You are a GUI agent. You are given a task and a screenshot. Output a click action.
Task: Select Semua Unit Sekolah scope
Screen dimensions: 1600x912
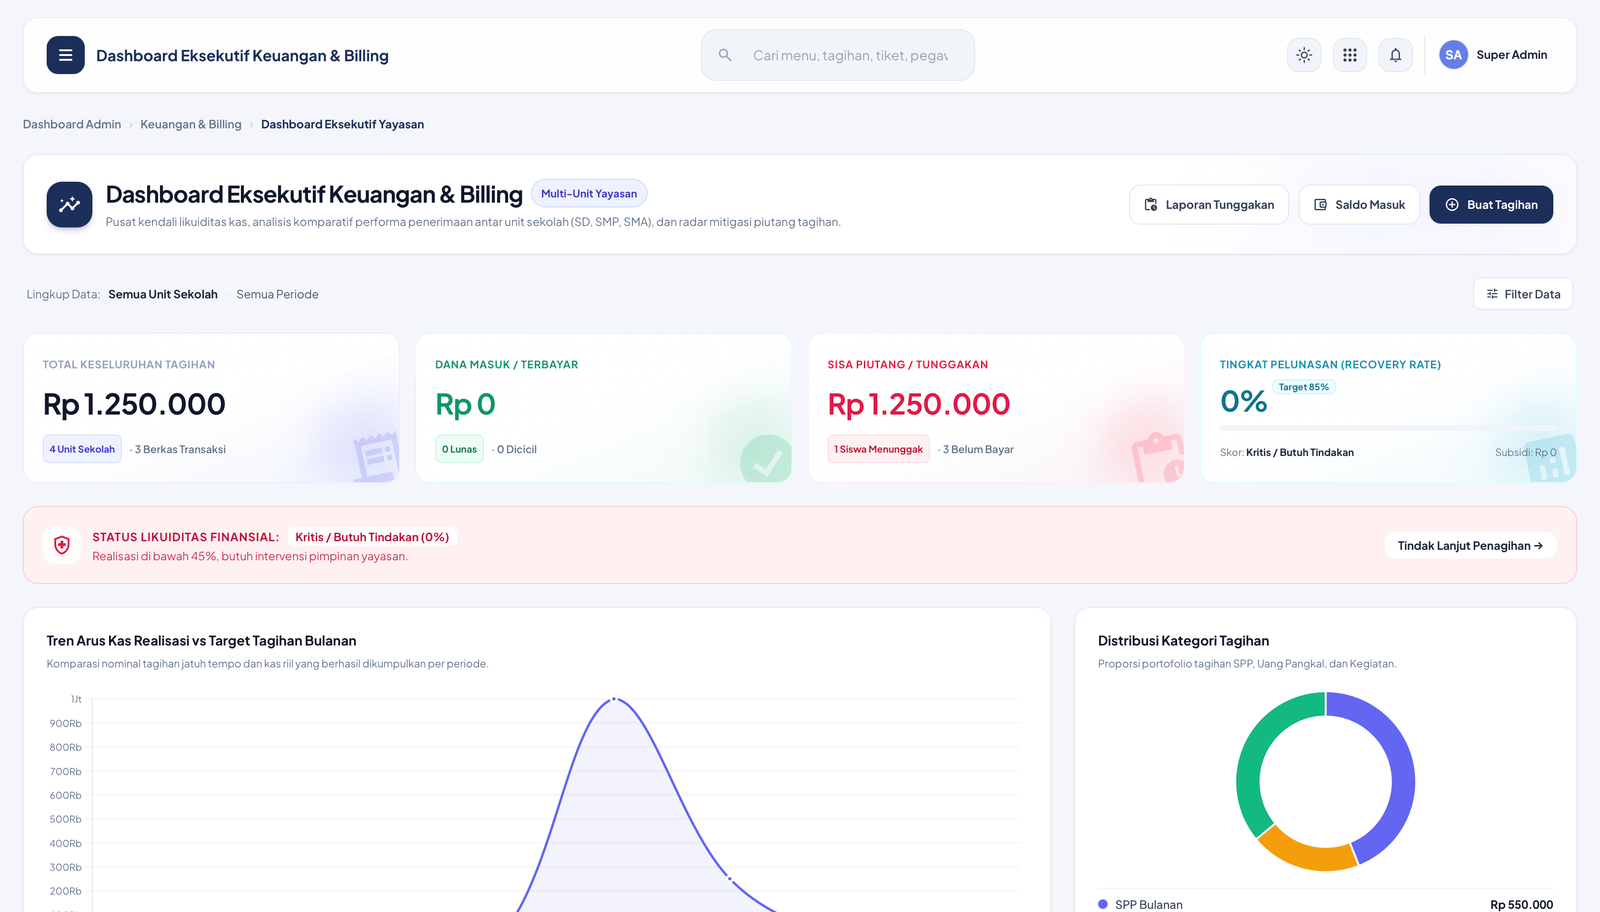[163, 294]
